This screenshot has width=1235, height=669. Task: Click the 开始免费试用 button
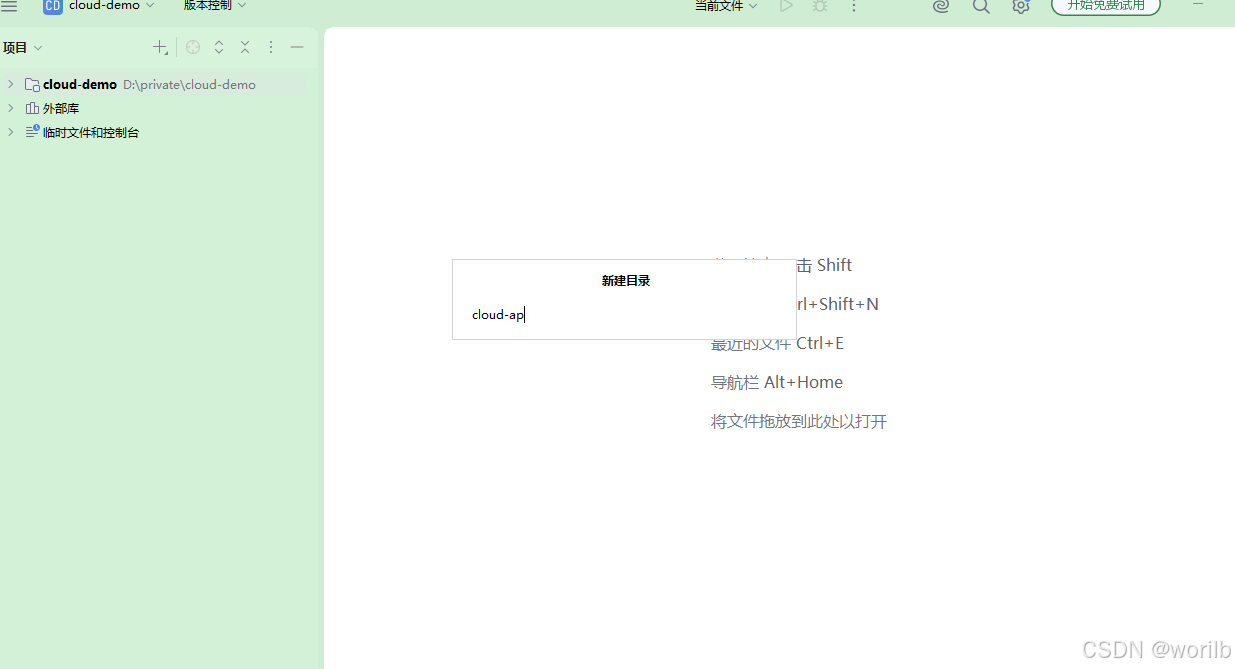pos(1106,6)
